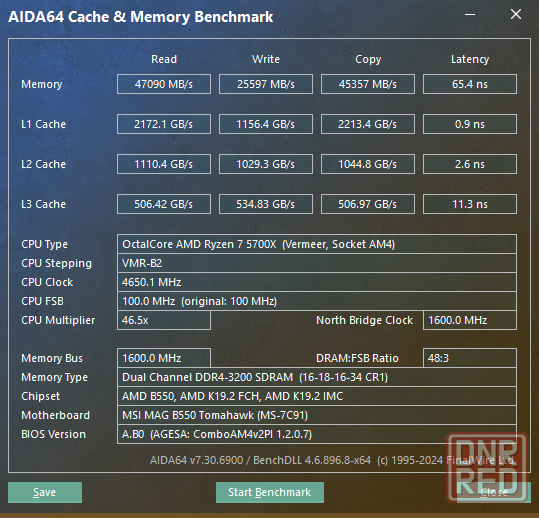539x518 pixels.
Task: Select Memory Latency value 65.4 ns
Action: pyautogui.click(x=470, y=84)
